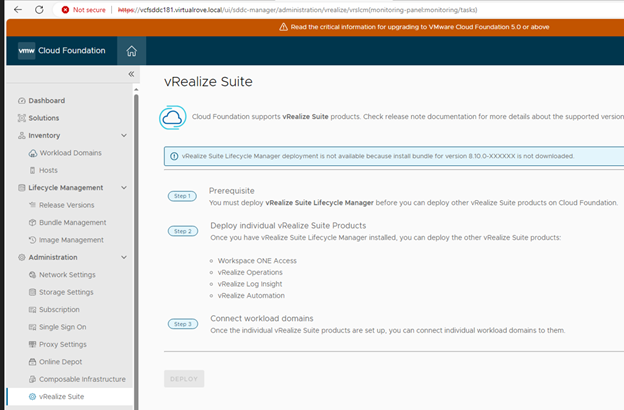Open Hosts under Inventory
The image size is (624, 410).
[48, 170]
